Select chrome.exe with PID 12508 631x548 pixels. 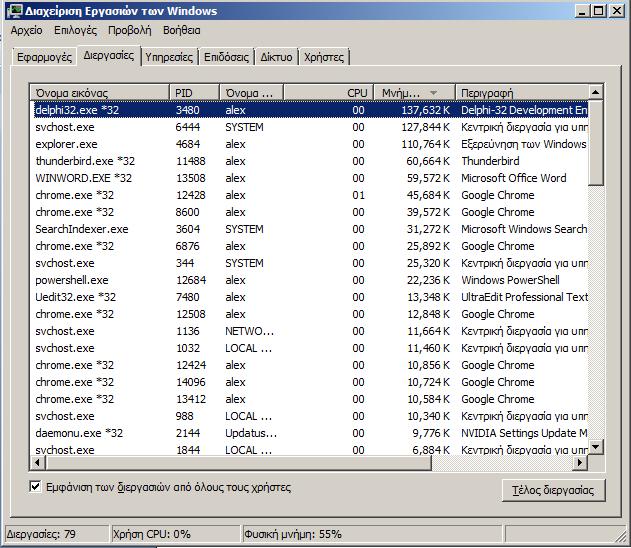point(310,314)
